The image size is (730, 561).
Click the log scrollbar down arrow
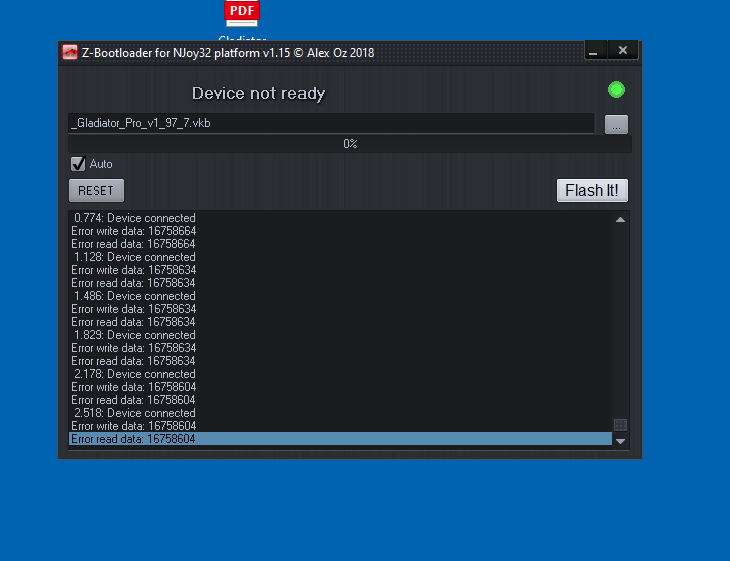pyautogui.click(x=620, y=441)
